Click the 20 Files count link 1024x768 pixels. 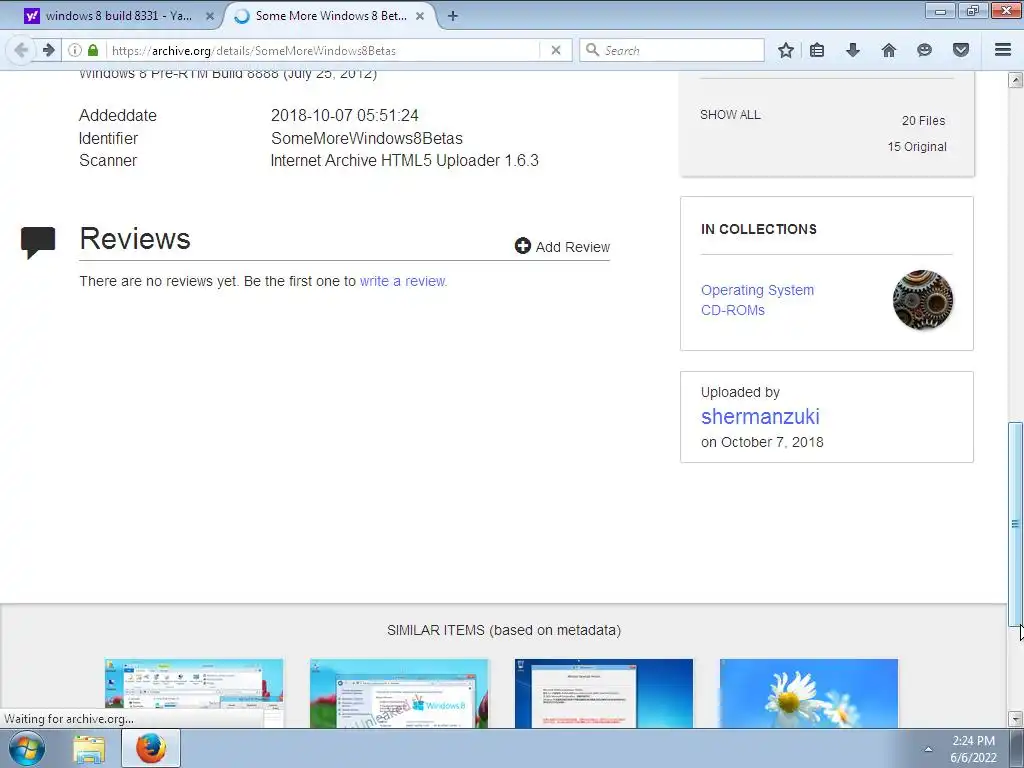(923, 121)
